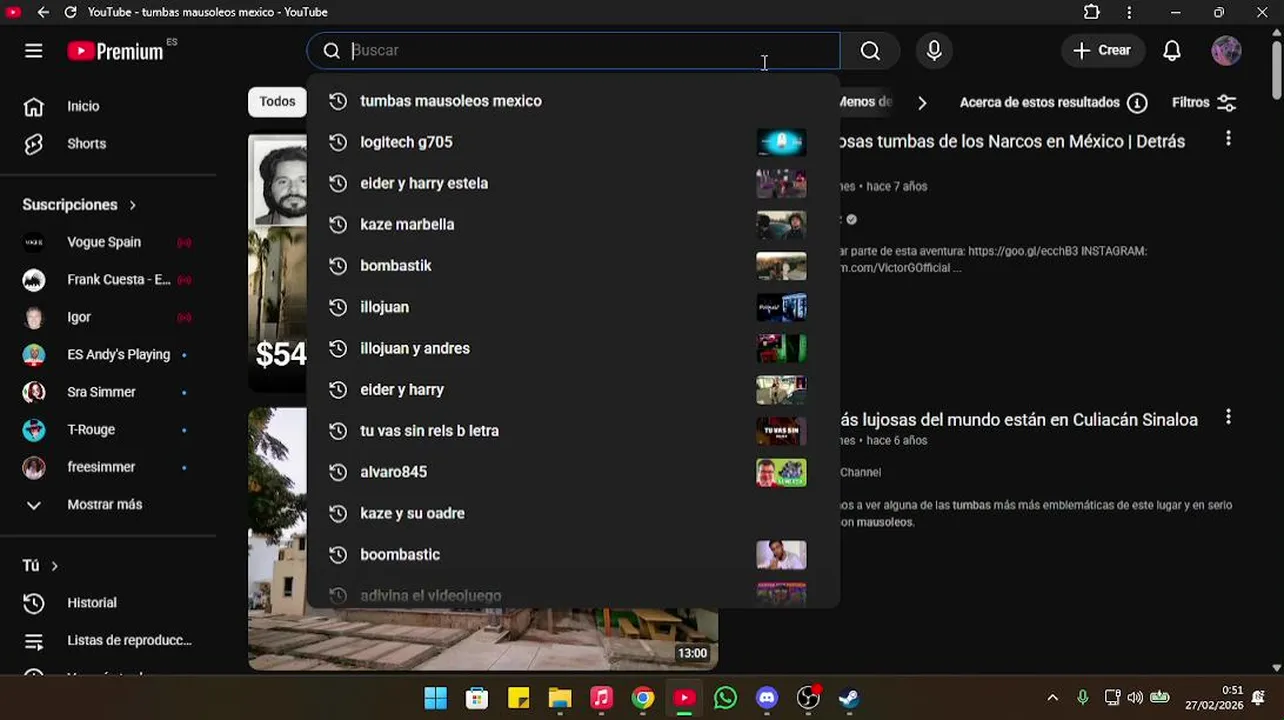Viewport: 1284px width, 720px height.
Task: Open File Explorer from taskbar
Action: coord(560,698)
